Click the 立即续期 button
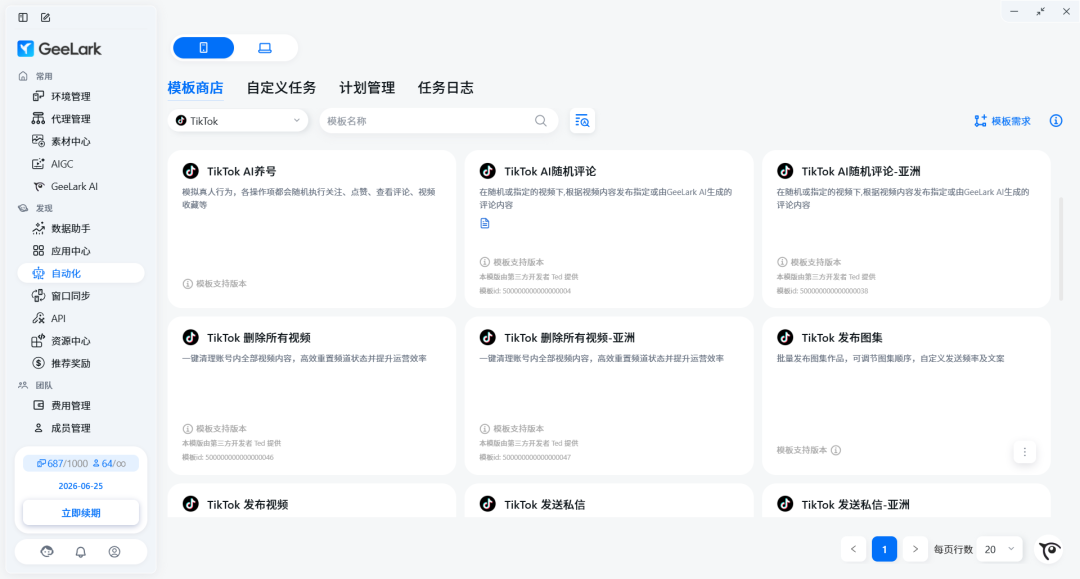The height and width of the screenshot is (579, 1080). tap(81, 513)
